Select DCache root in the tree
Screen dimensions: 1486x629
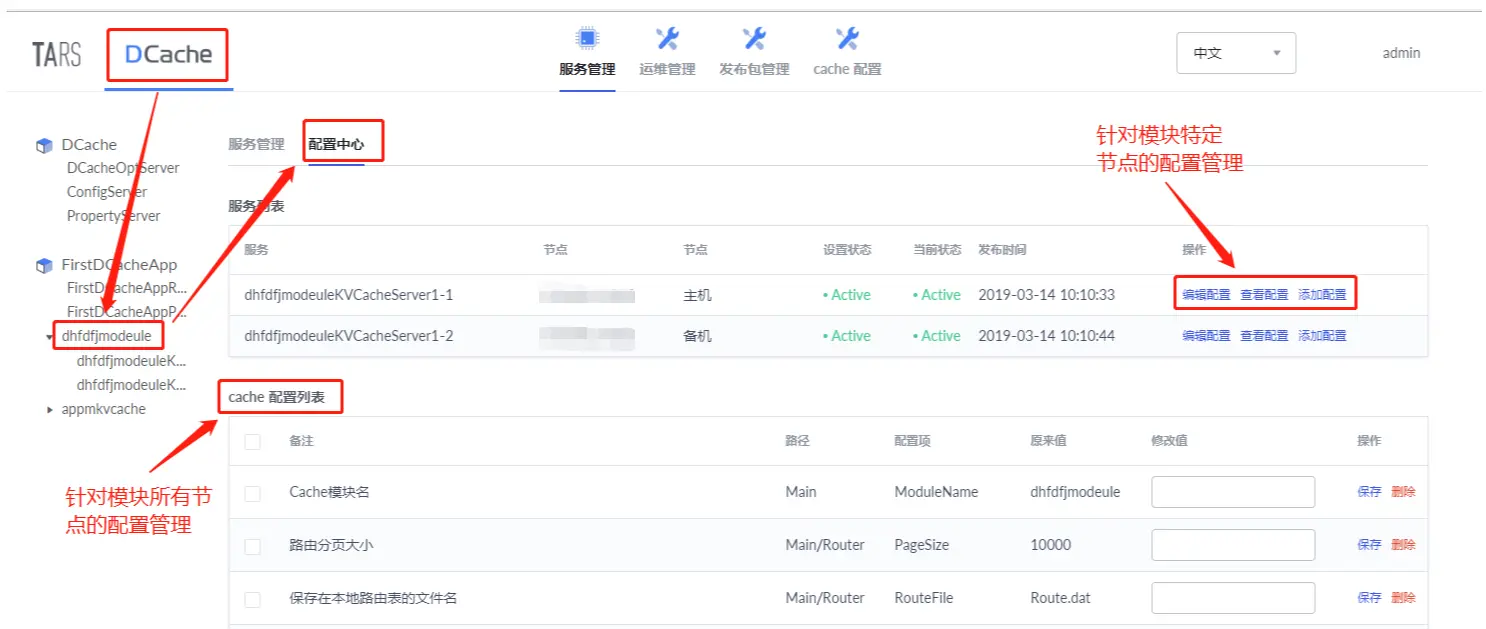tap(89, 145)
